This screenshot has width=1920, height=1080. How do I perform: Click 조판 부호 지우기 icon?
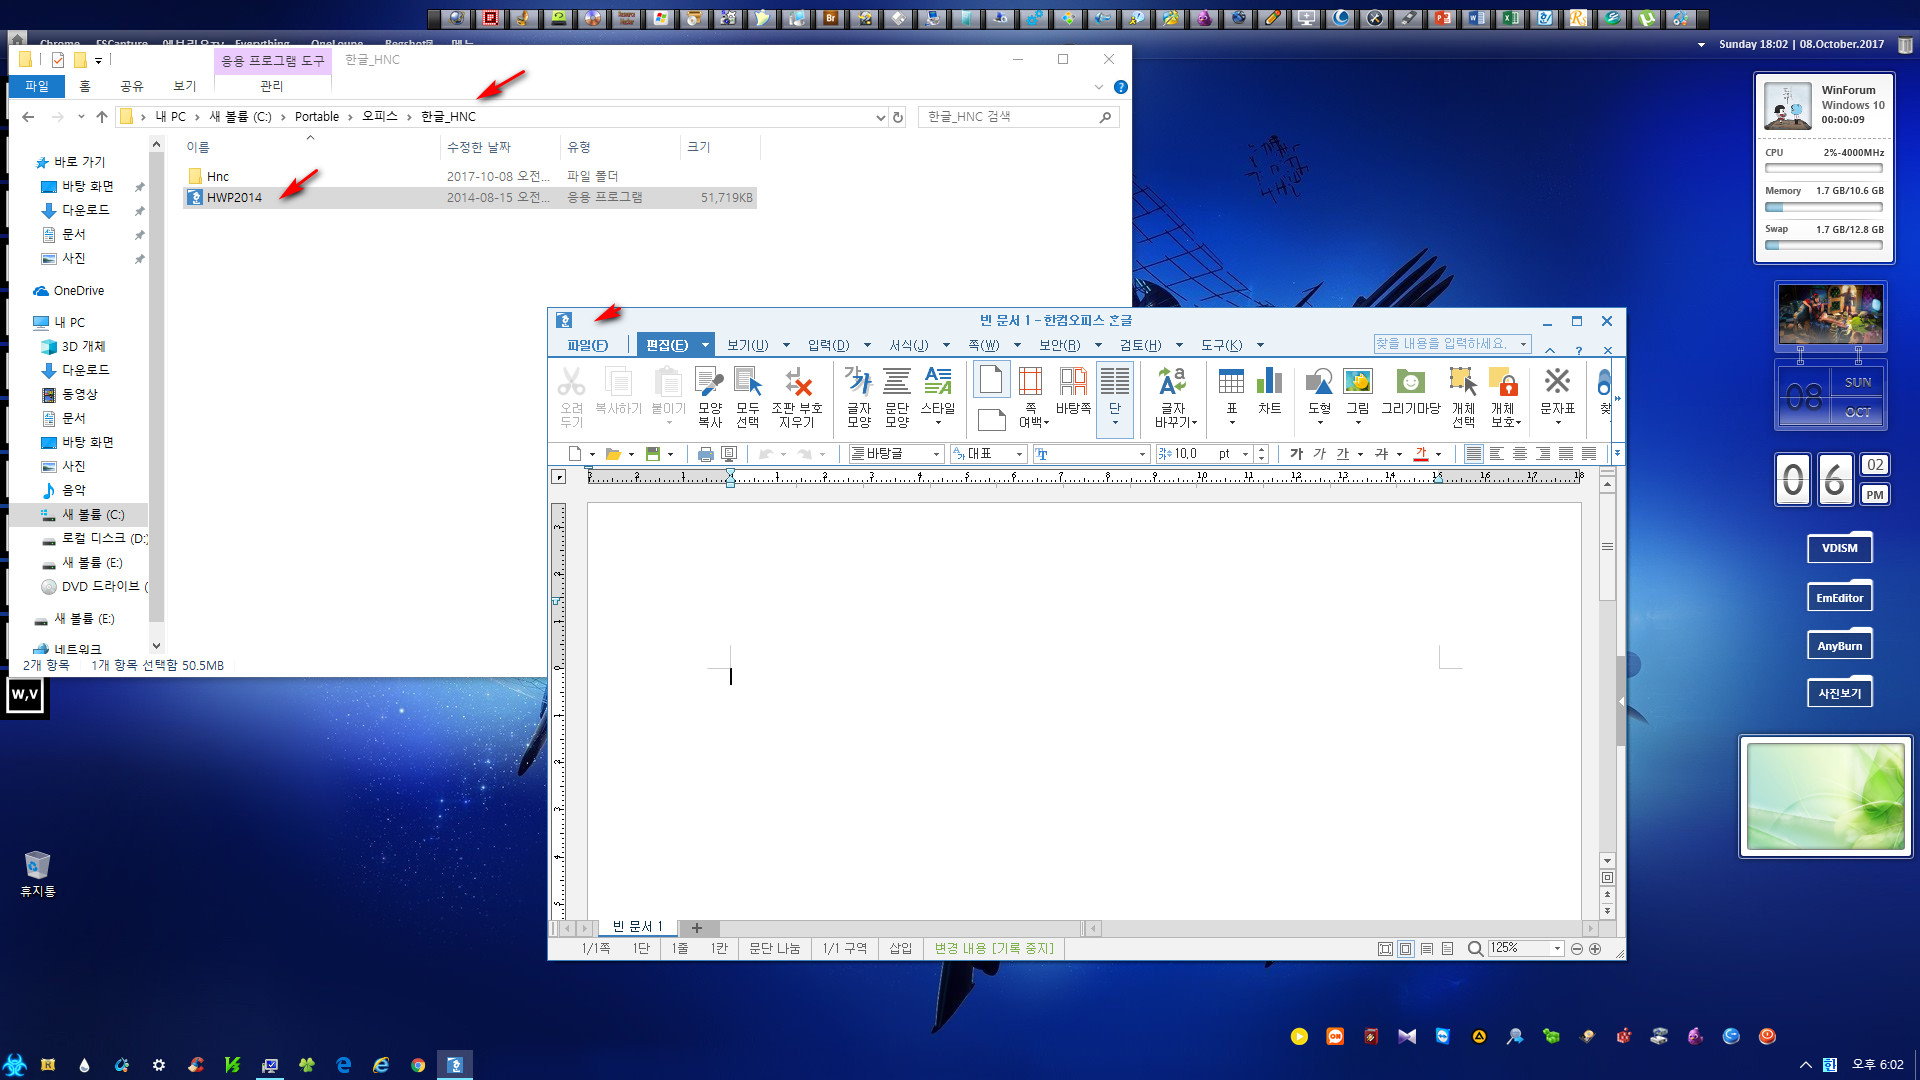[x=797, y=397]
